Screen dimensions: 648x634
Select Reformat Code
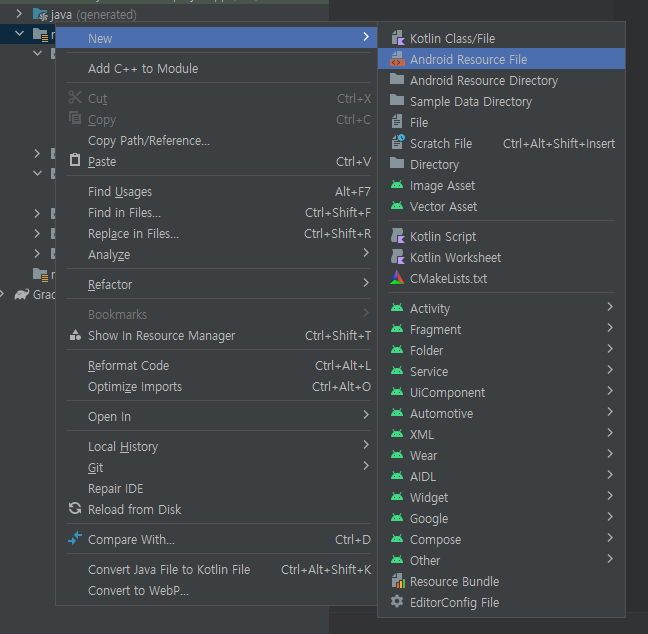point(216,365)
